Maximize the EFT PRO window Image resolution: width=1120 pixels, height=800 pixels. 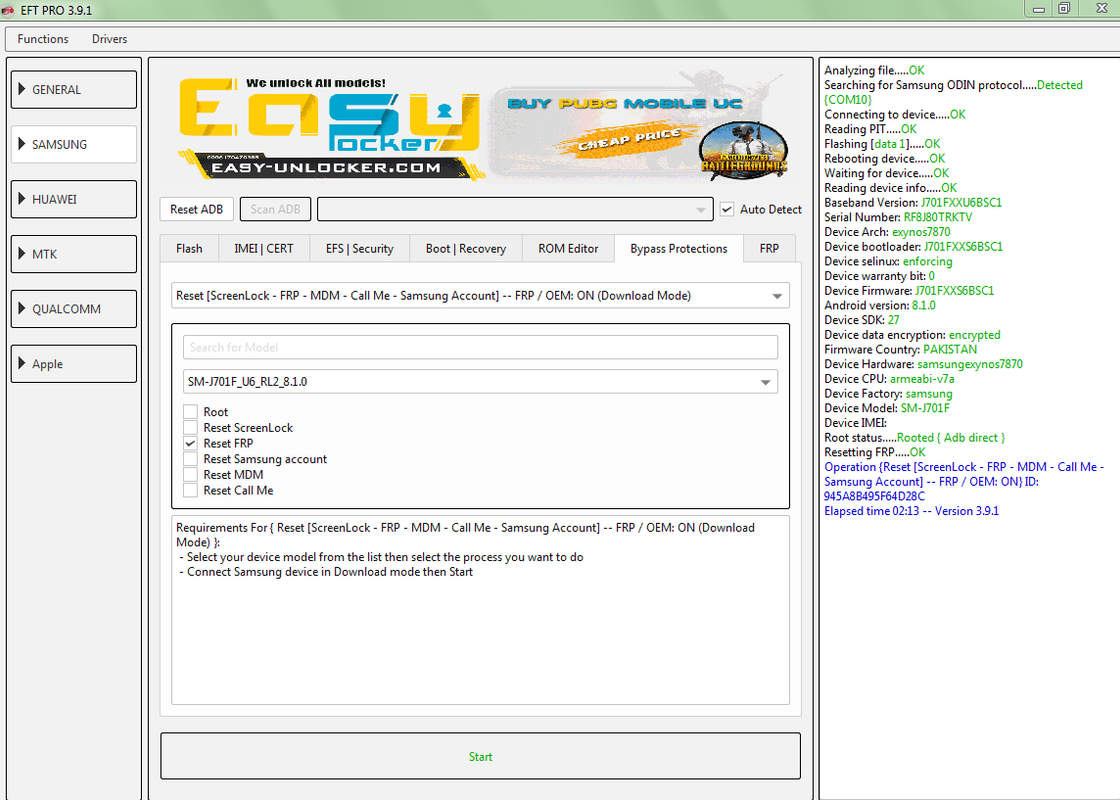(1064, 9)
